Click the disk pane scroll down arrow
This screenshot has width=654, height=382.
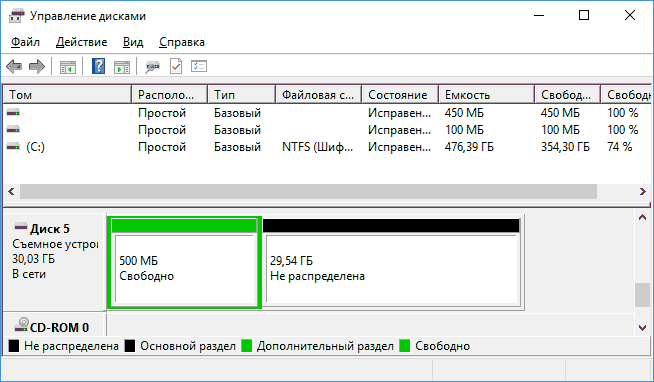pyautogui.click(x=642, y=327)
